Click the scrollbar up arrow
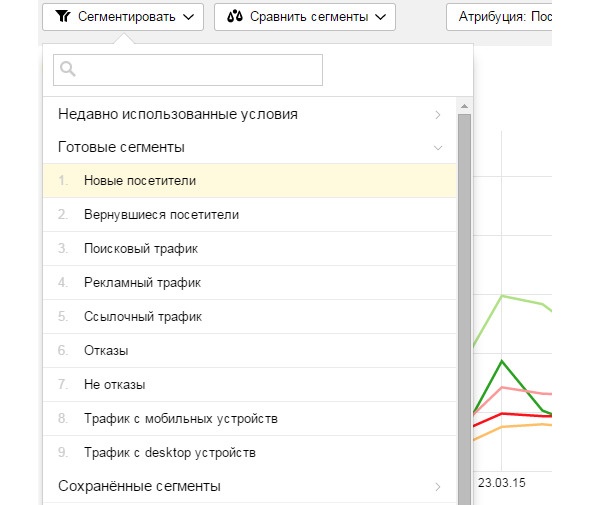 [464, 107]
